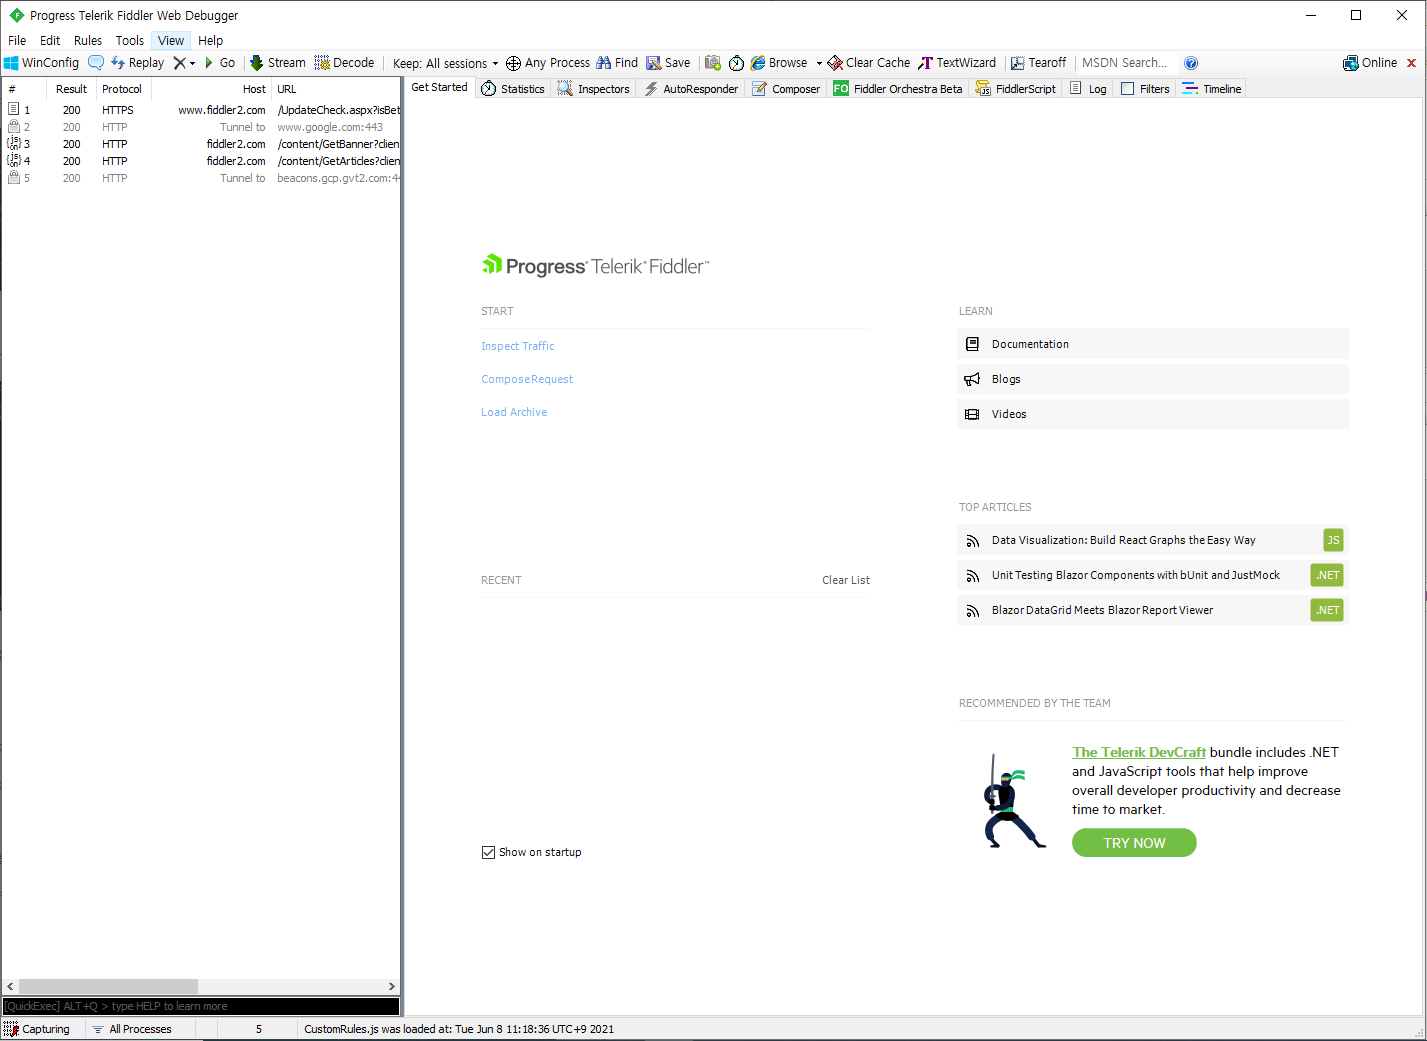Switch to the Composer tab
Viewport: 1427px width, 1041px height.
coord(786,89)
